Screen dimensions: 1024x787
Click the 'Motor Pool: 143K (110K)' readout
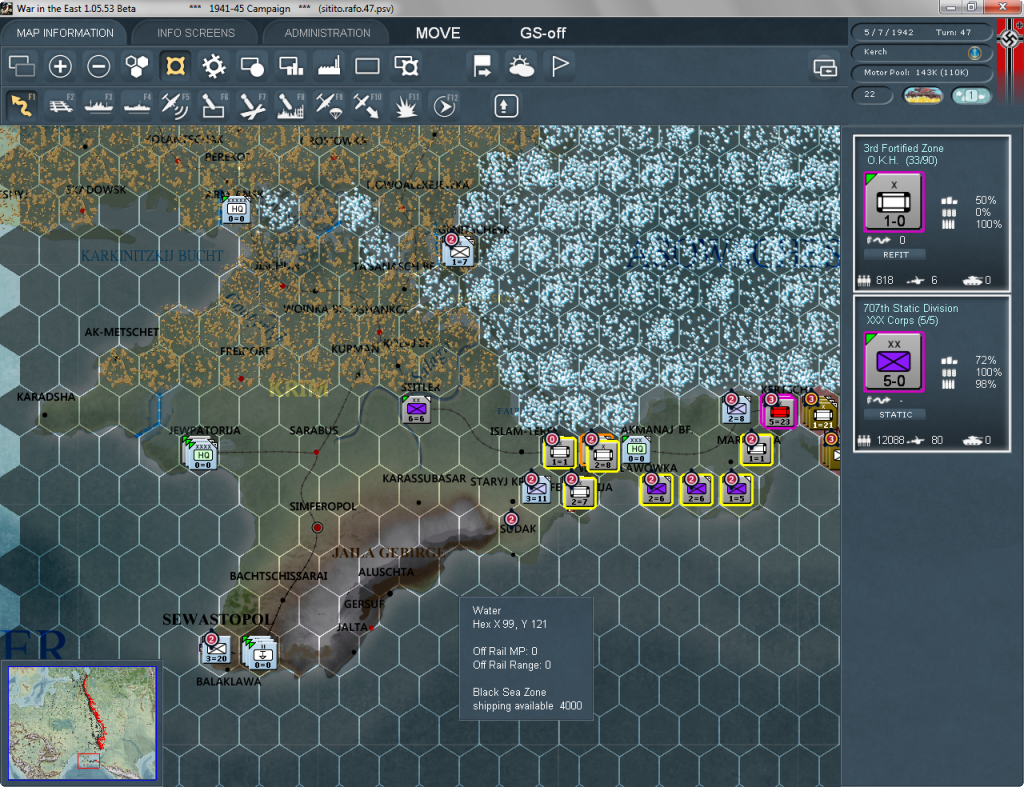click(x=921, y=72)
